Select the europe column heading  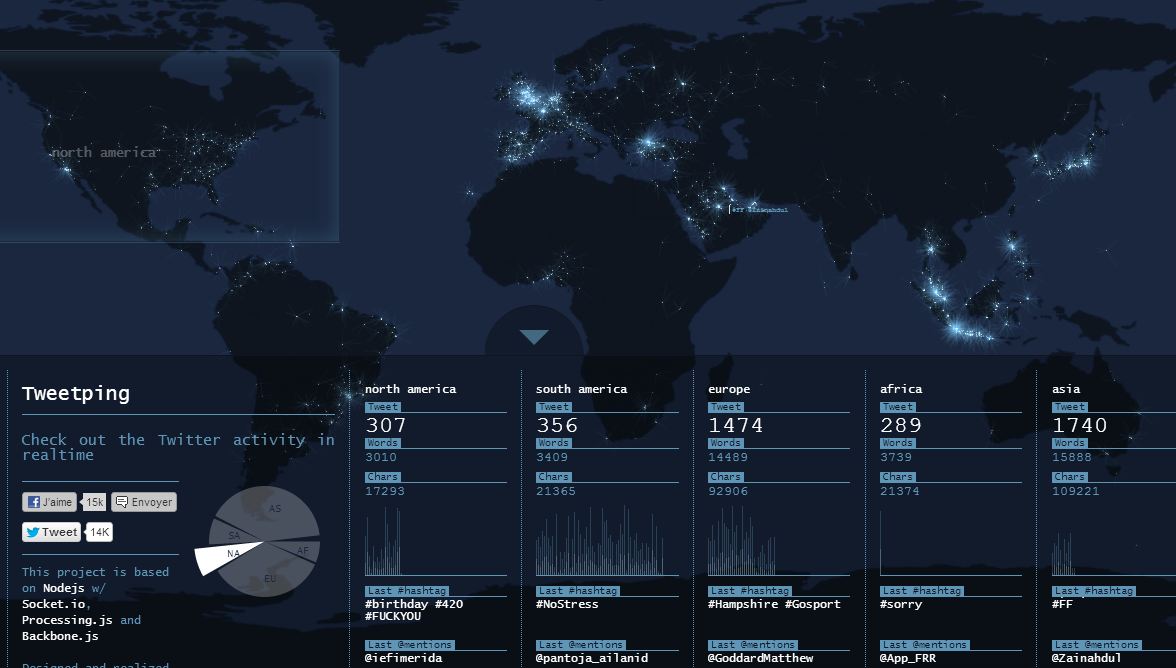[x=728, y=389]
